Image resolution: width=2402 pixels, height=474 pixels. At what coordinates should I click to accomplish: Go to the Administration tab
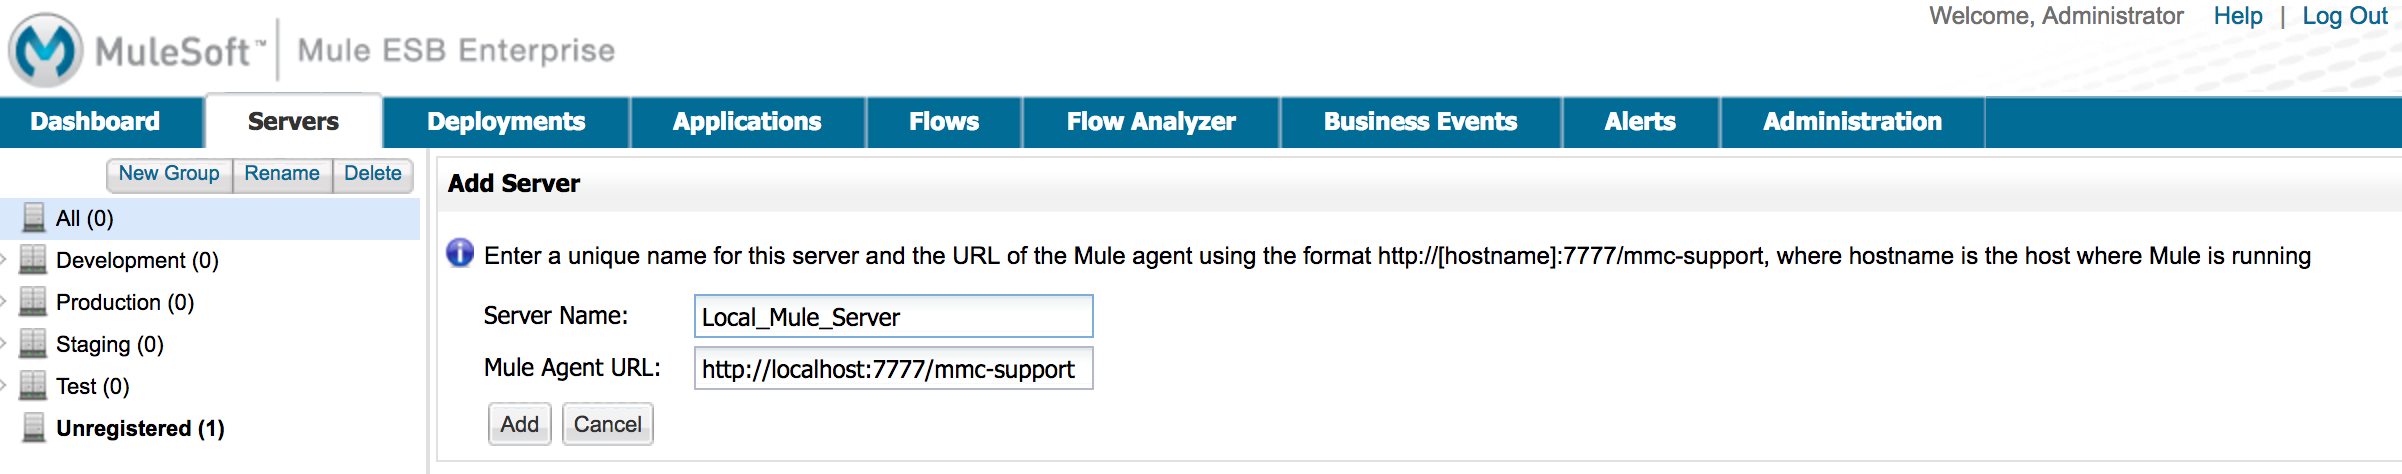click(1852, 122)
